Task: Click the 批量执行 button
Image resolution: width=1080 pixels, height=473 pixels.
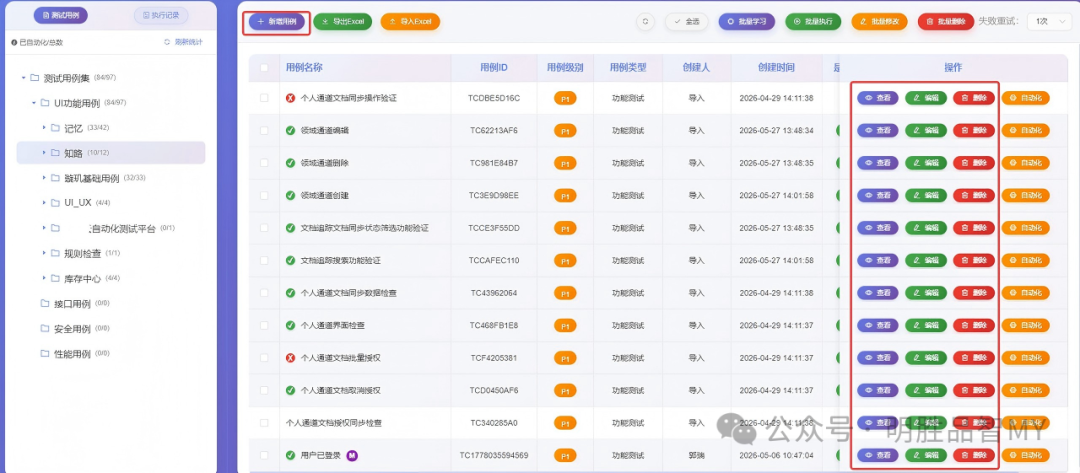Action: 813,21
